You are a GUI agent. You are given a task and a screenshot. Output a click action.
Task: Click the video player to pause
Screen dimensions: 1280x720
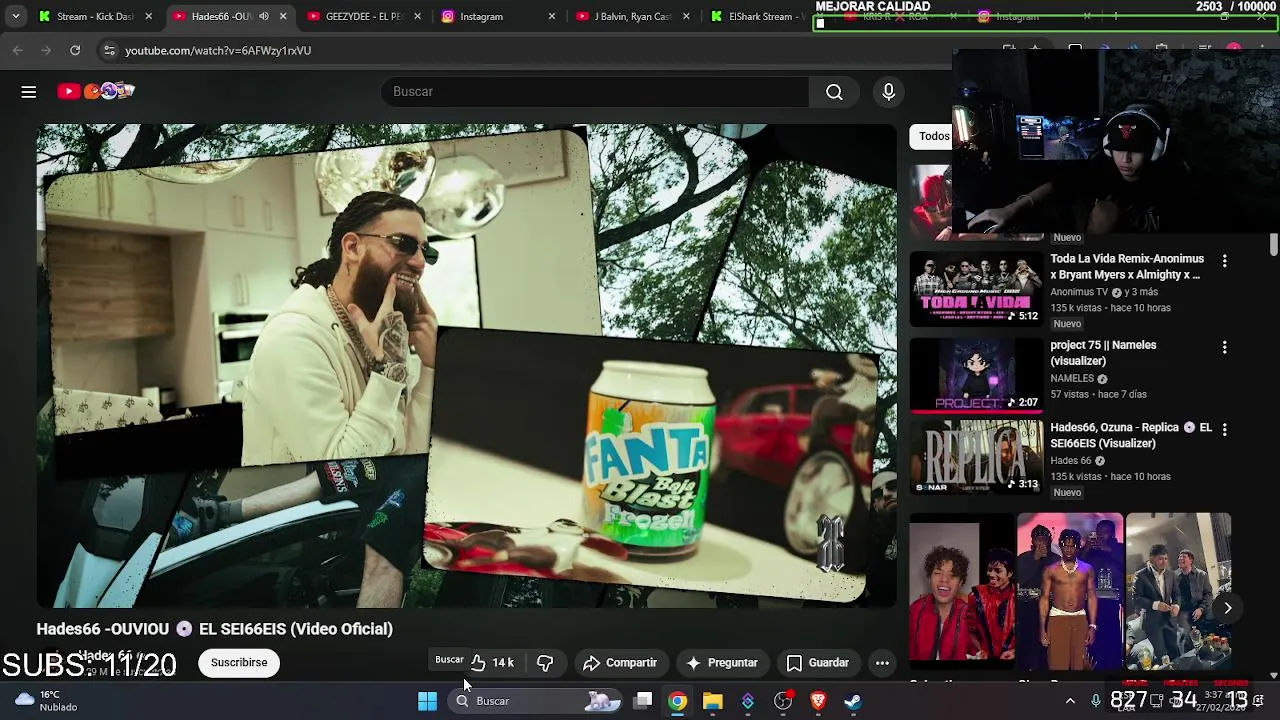tap(466, 365)
